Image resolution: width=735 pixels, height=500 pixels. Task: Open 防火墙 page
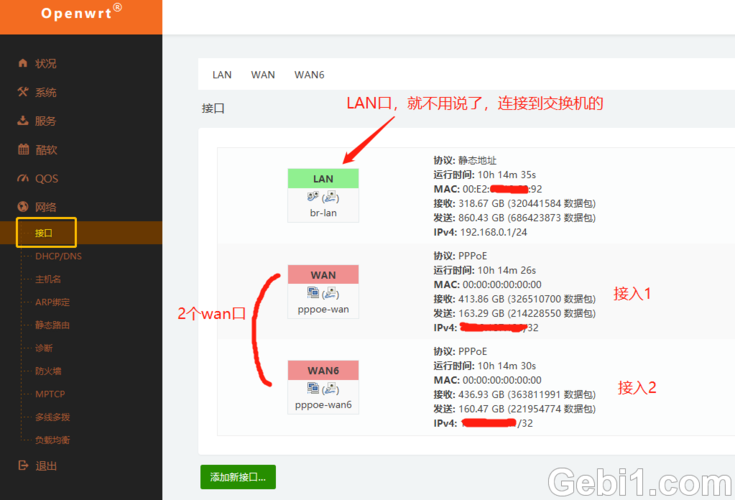[x=48, y=371]
